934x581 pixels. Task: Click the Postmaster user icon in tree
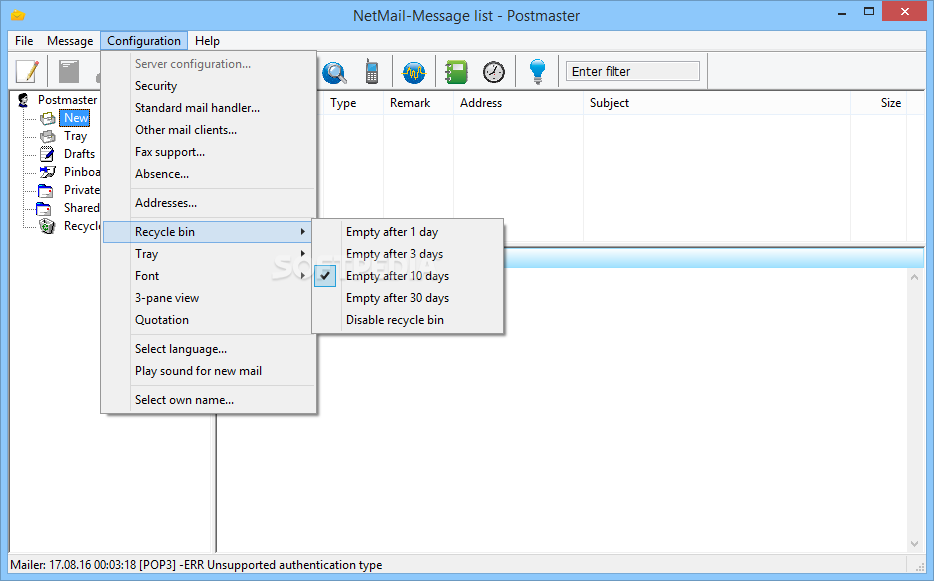tap(24, 100)
